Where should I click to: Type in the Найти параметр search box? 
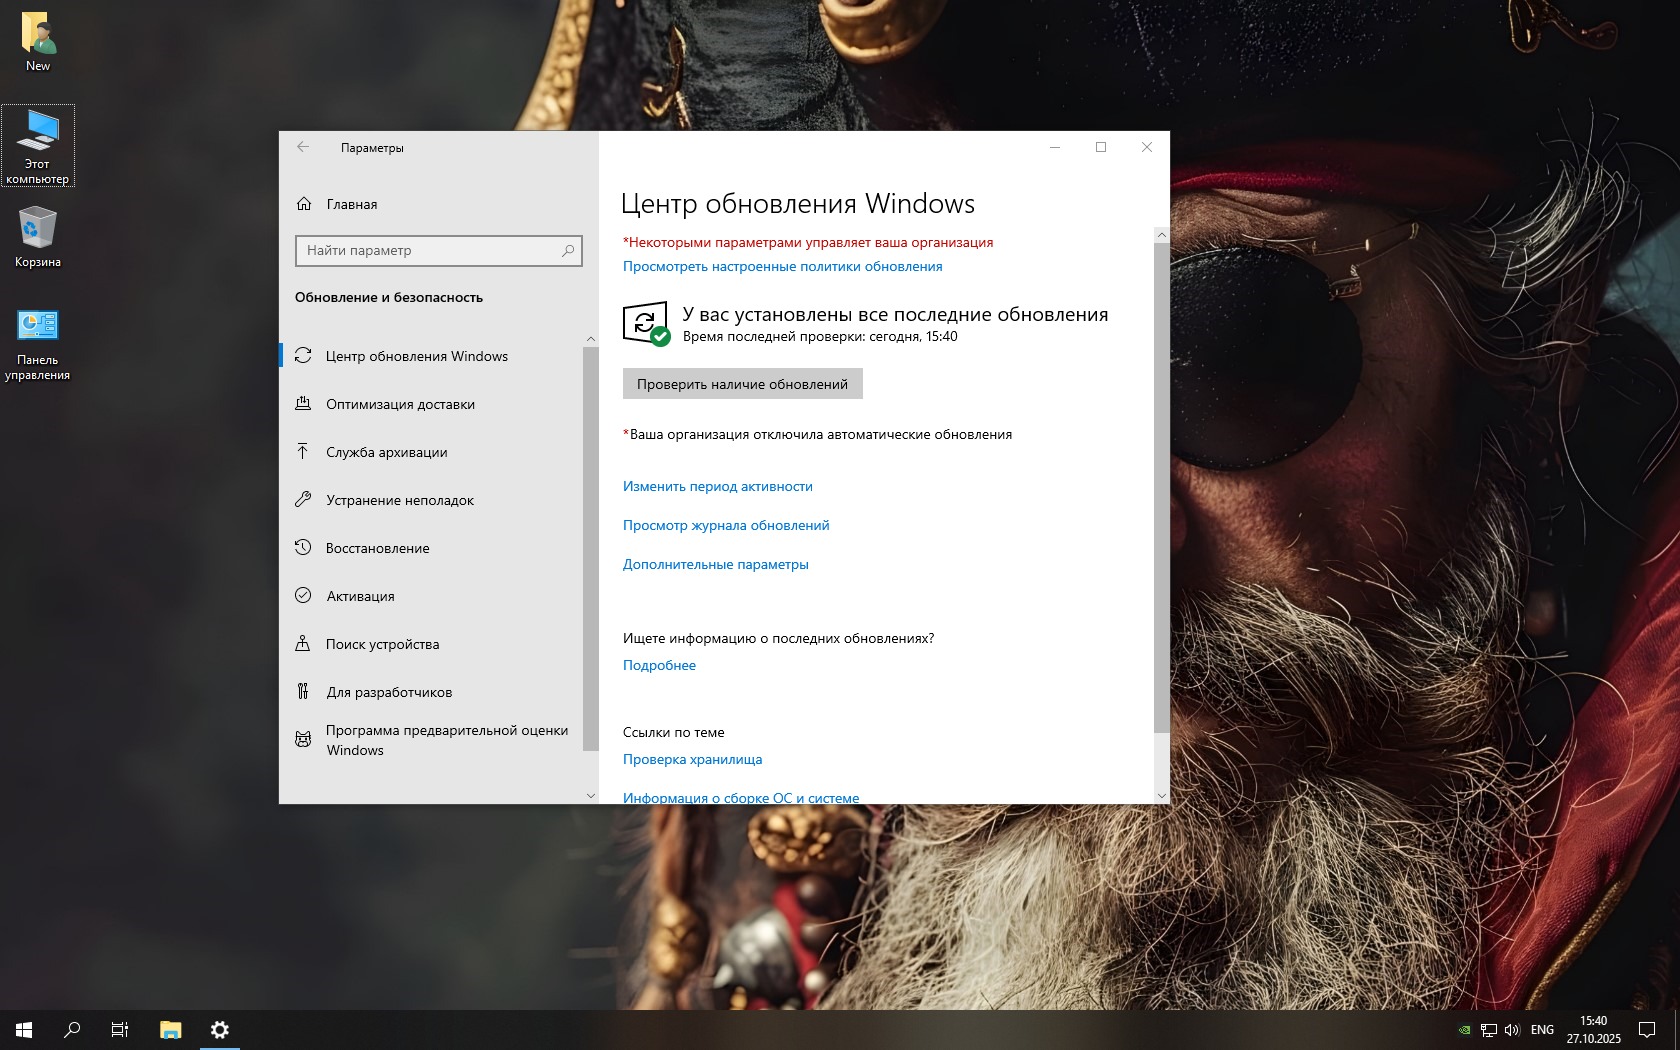(430, 250)
